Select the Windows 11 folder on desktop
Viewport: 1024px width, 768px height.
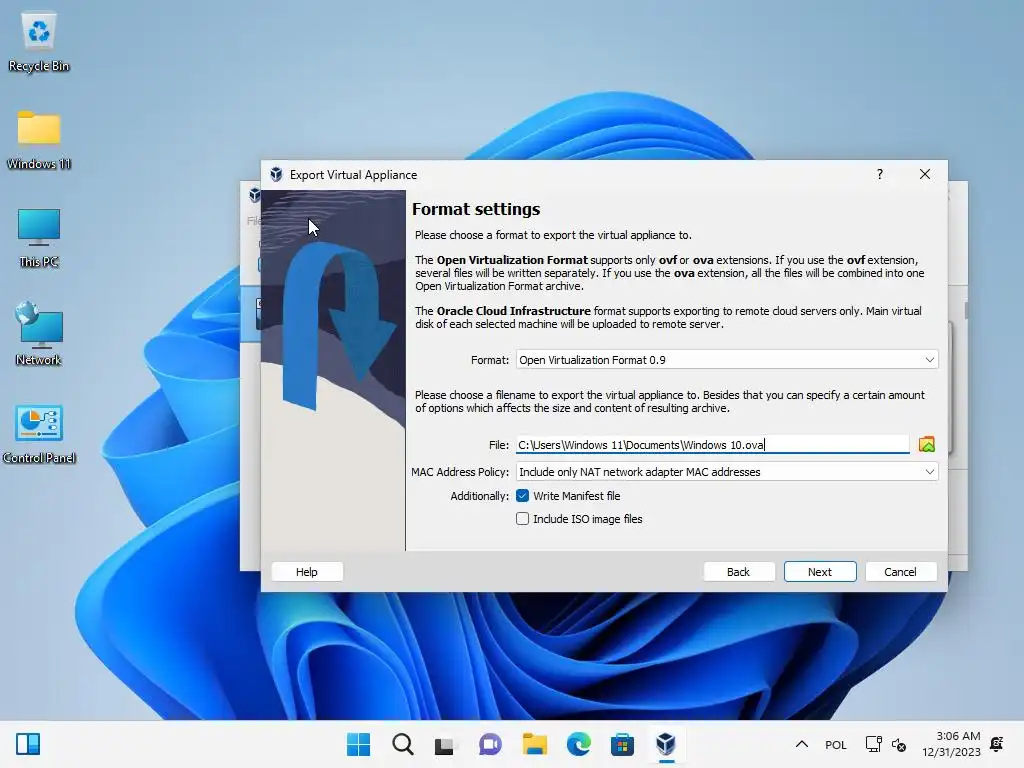point(39,140)
